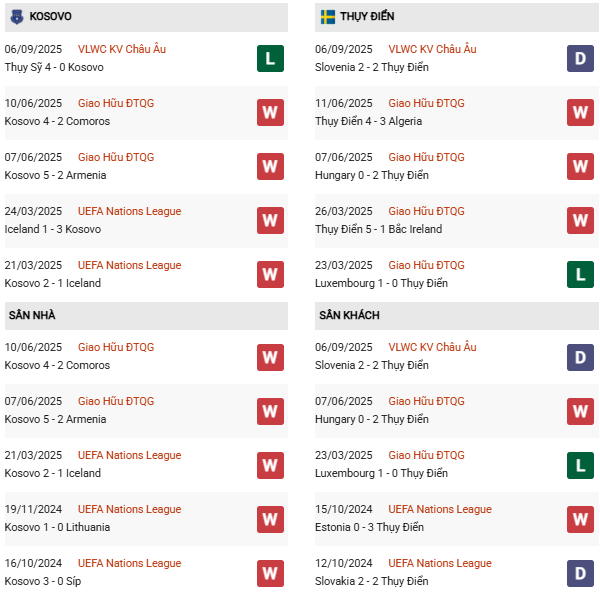Image resolution: width=600 pixels, height=594 pixels.
Task: Open Giao Hữu ĐTQG link for Thụy Điển-Algeria match
Action: click(426, 103)
